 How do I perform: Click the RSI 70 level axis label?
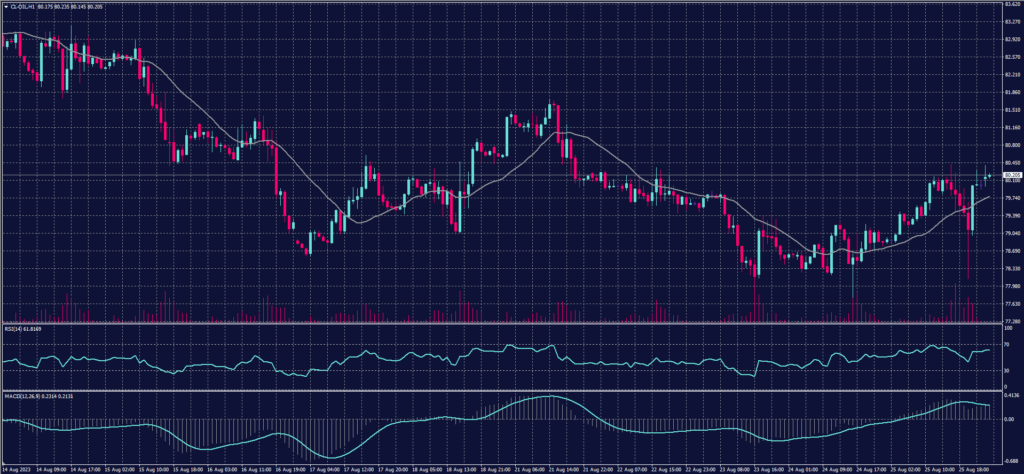pyautogui.click(x=1005, y=344)
